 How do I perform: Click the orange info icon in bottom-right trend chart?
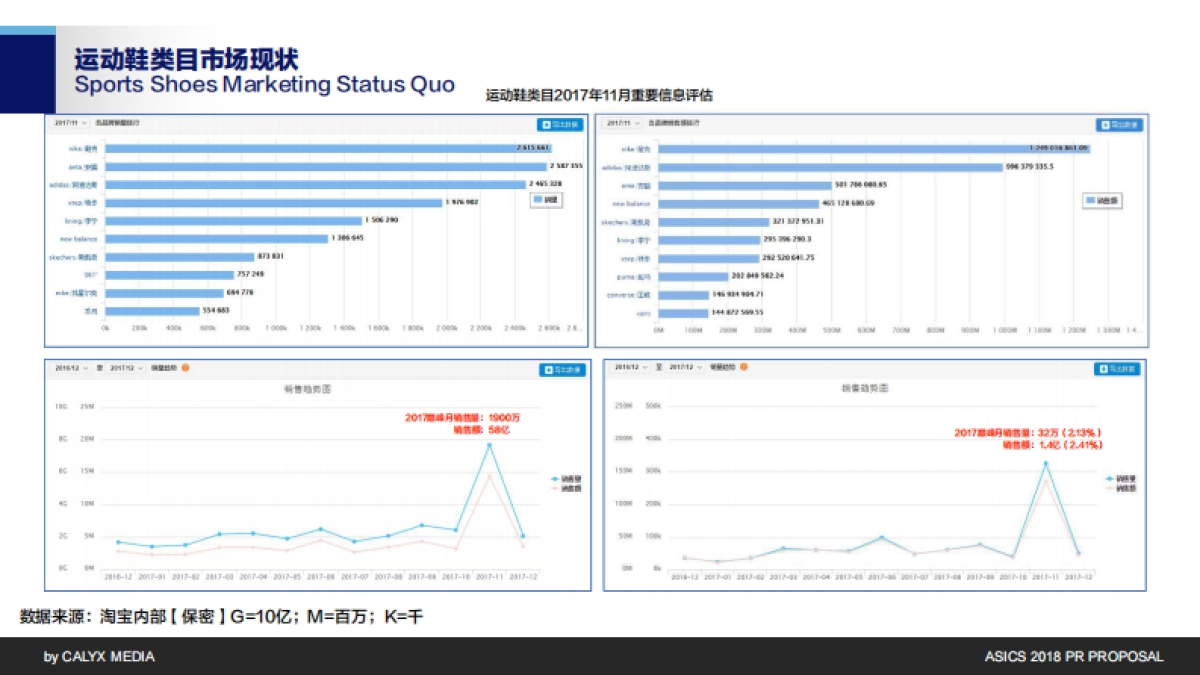pos(745,367)
